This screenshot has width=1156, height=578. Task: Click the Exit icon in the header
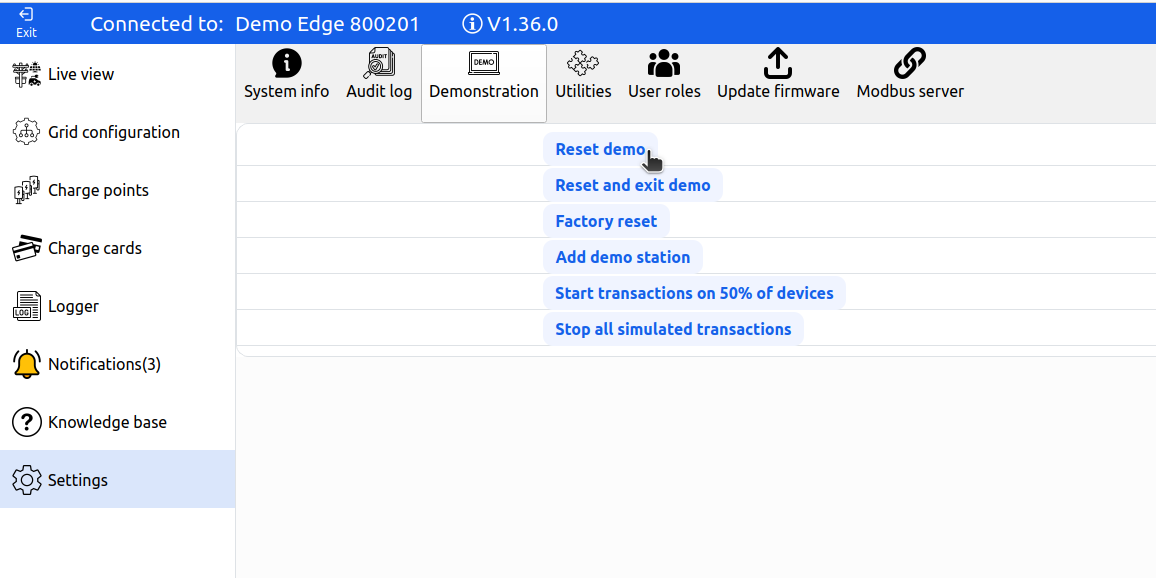27,15
